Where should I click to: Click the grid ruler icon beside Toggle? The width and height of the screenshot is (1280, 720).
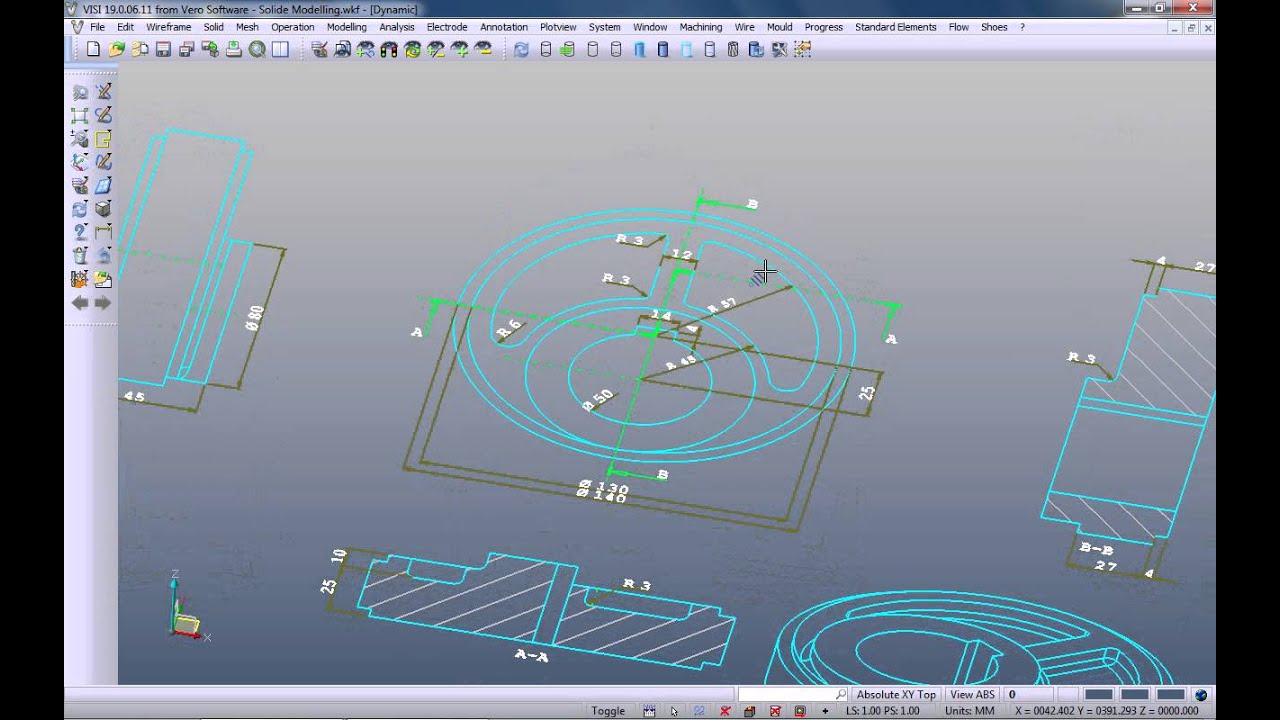pos(649,711)
